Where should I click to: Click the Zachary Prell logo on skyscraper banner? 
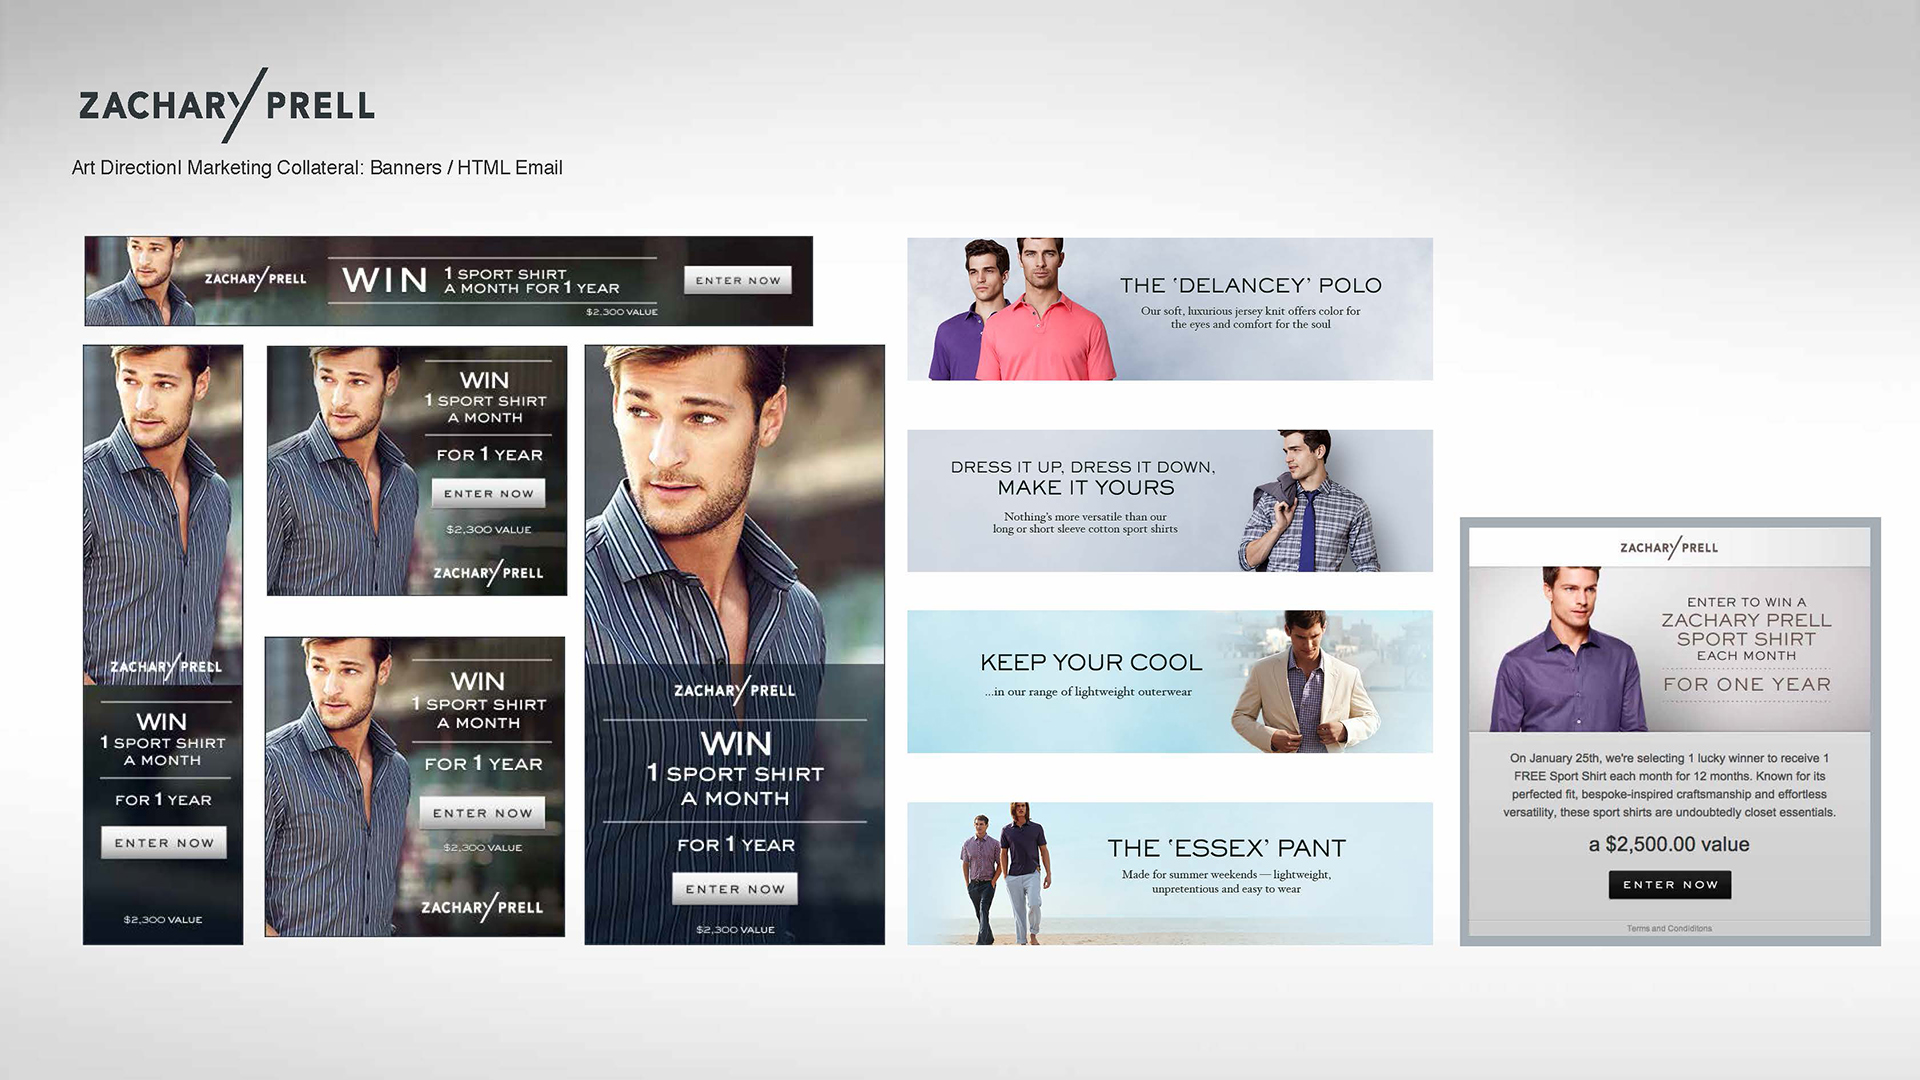tap(166, 667)
